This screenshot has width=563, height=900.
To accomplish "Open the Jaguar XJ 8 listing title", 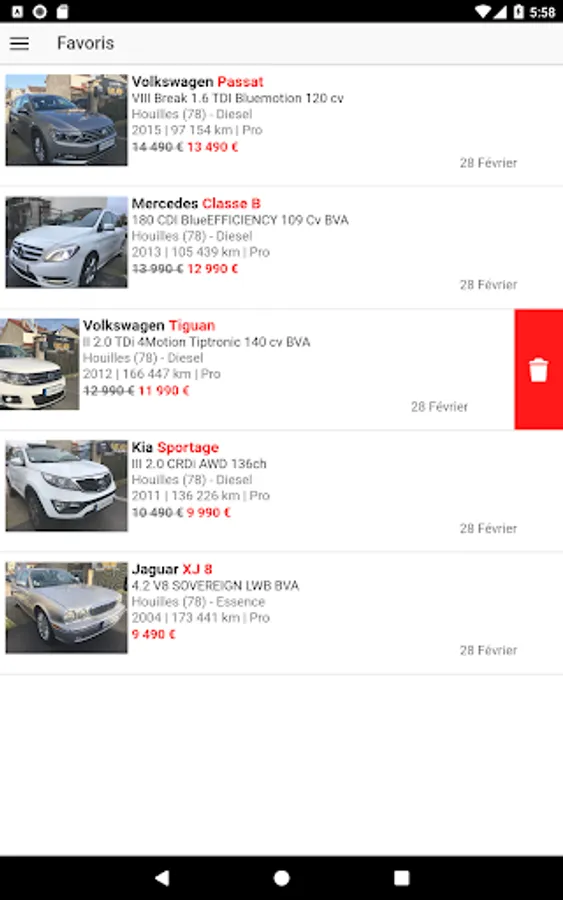I will tap(172, 569).
